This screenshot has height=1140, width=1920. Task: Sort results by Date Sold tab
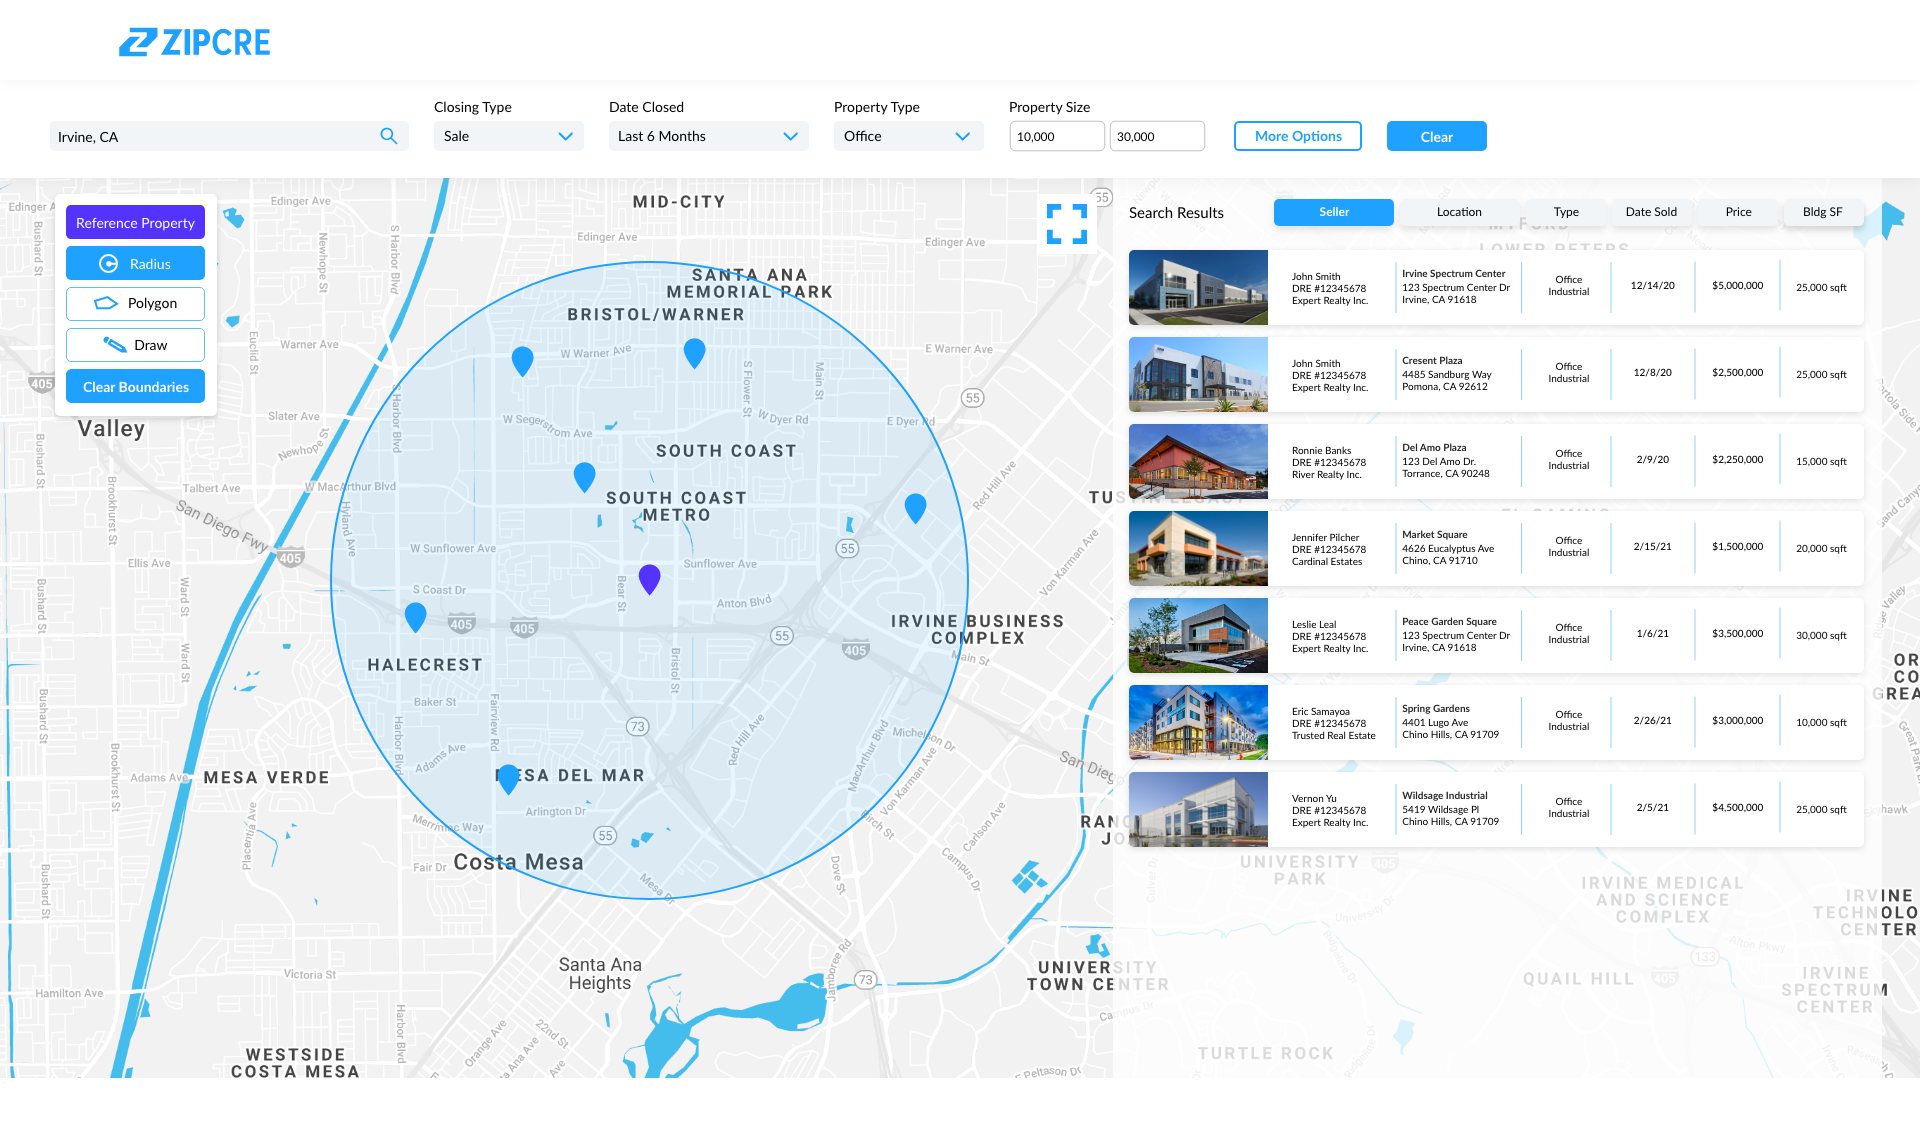click(x=1651, y=212)
